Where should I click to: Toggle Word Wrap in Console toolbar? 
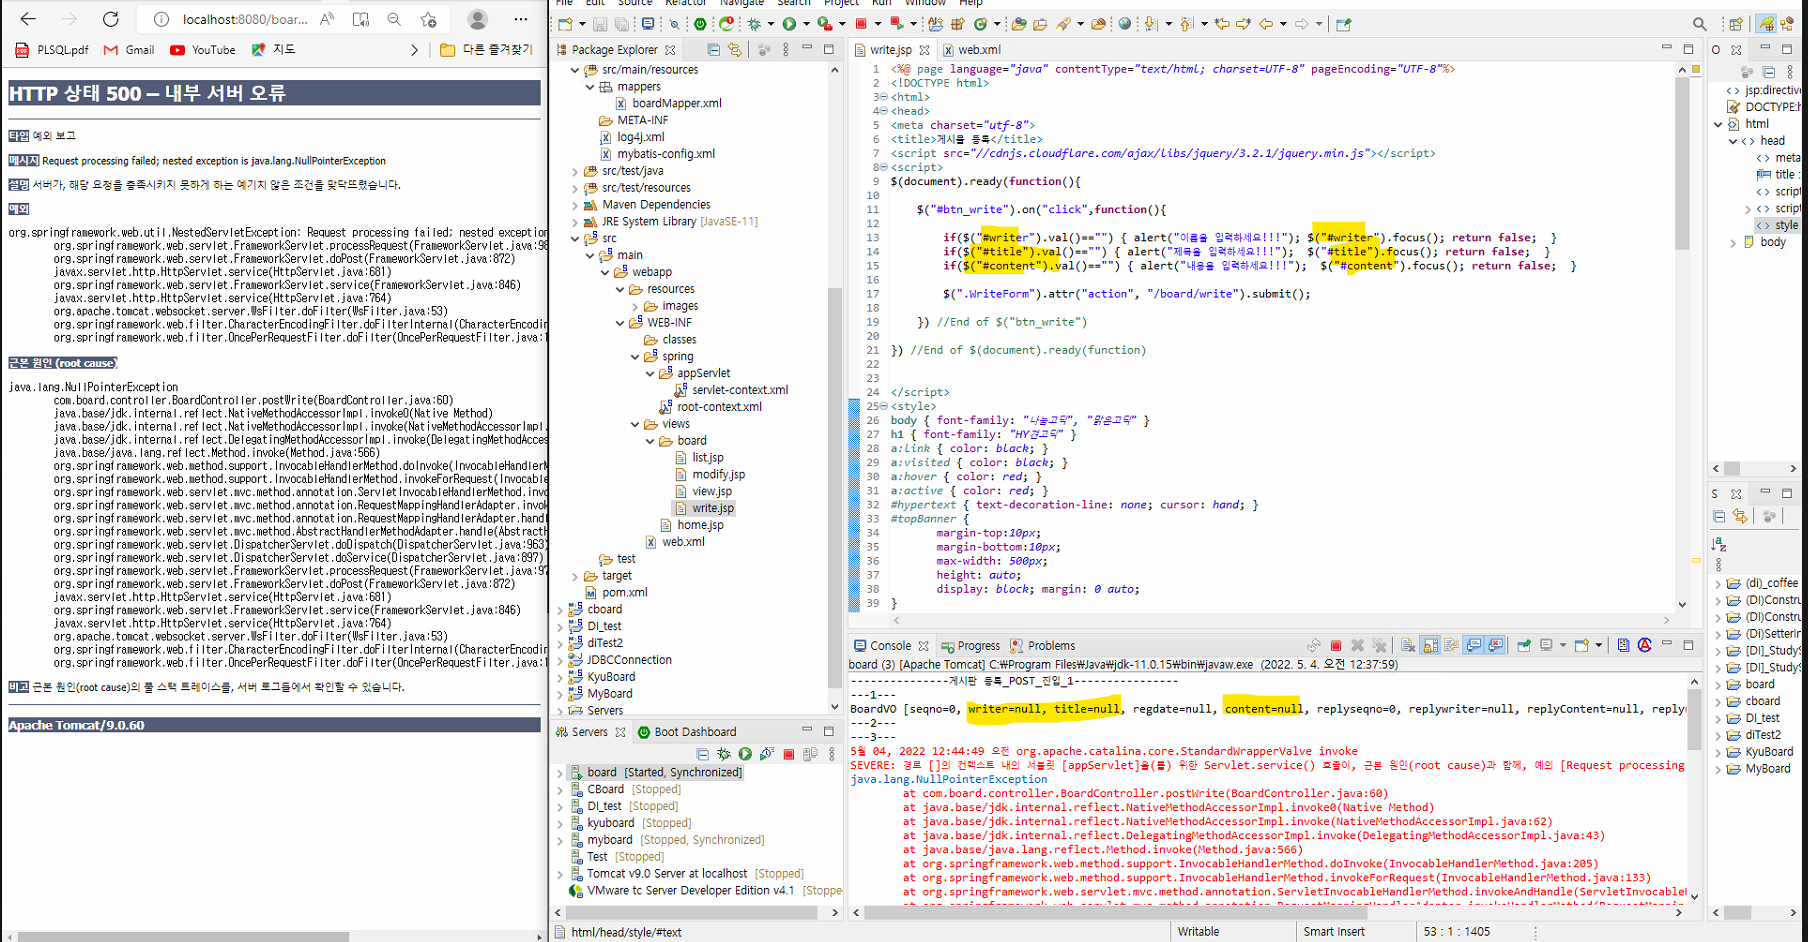(x=1452, y=646)
